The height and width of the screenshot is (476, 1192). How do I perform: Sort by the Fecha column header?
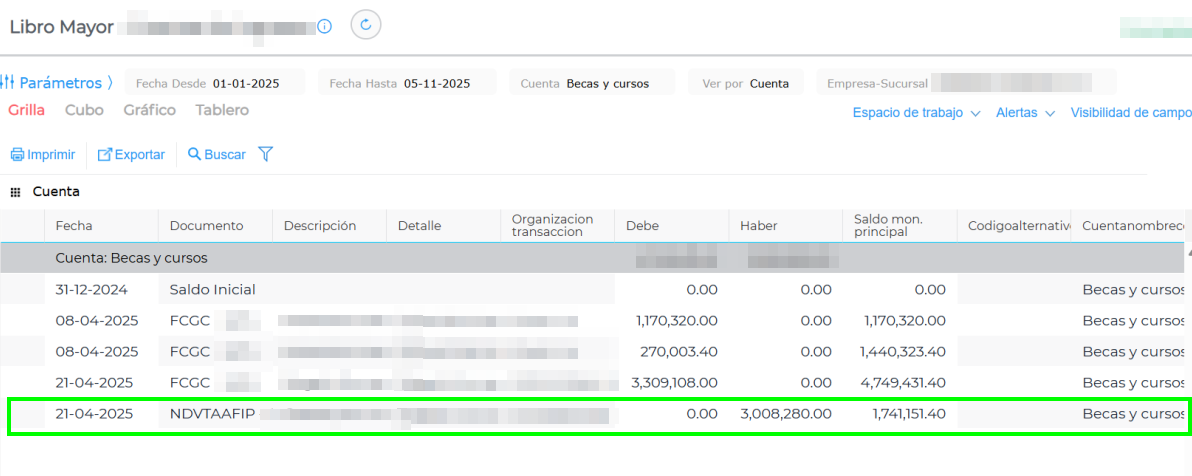[x=74, y=226]
